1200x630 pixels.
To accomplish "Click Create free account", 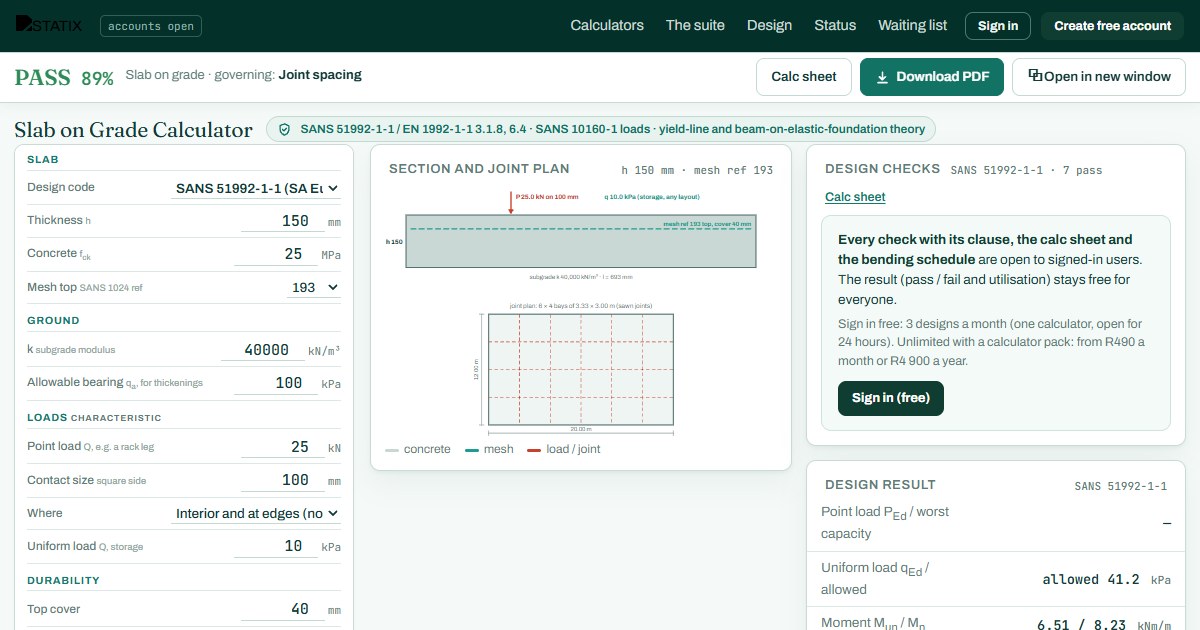I will pos(1112,26).
